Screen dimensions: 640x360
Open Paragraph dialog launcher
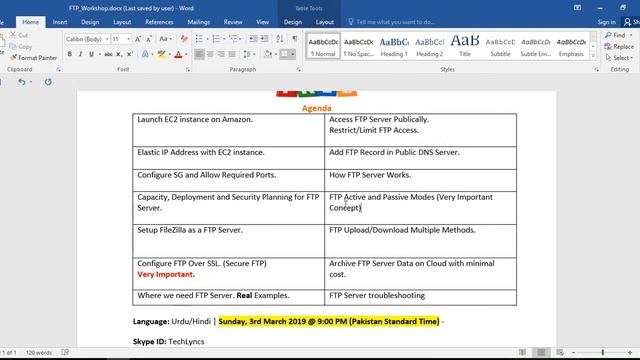pos(299,70)
